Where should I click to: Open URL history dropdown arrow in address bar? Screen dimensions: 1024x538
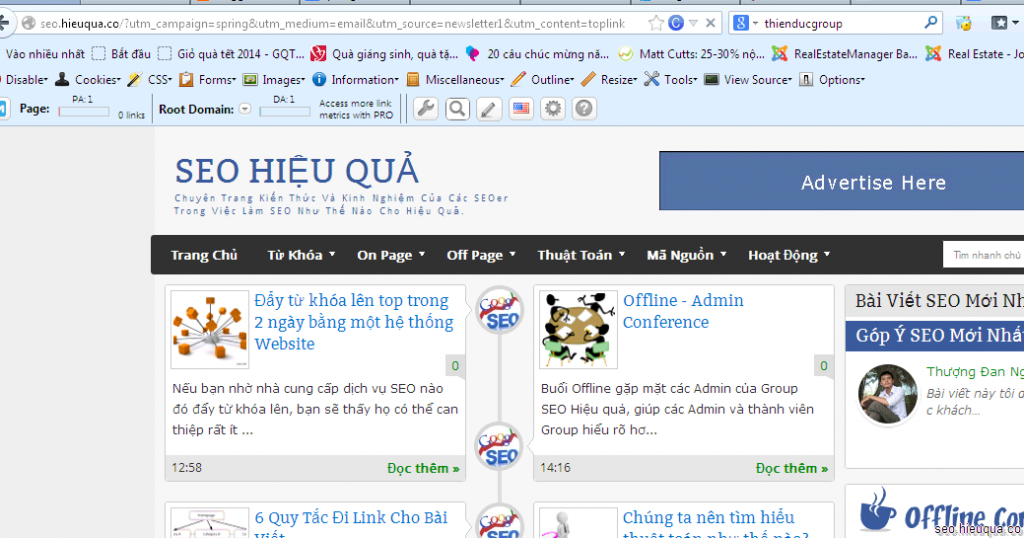tap(694, 24)
